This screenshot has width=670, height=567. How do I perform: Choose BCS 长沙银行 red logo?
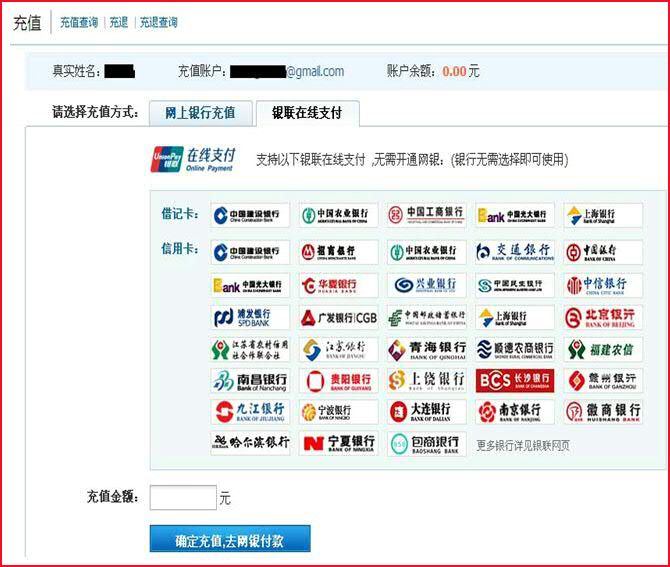pos(515,381)
